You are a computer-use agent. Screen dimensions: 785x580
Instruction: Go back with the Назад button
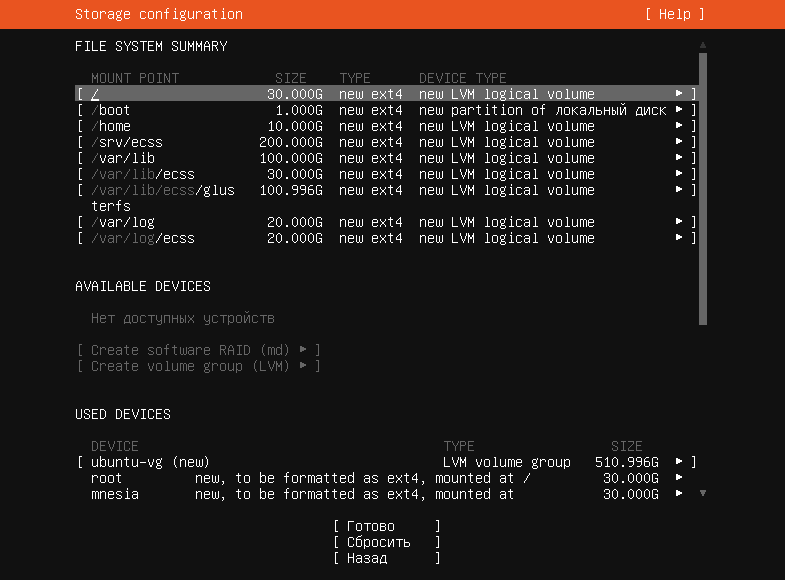[386, 558]
